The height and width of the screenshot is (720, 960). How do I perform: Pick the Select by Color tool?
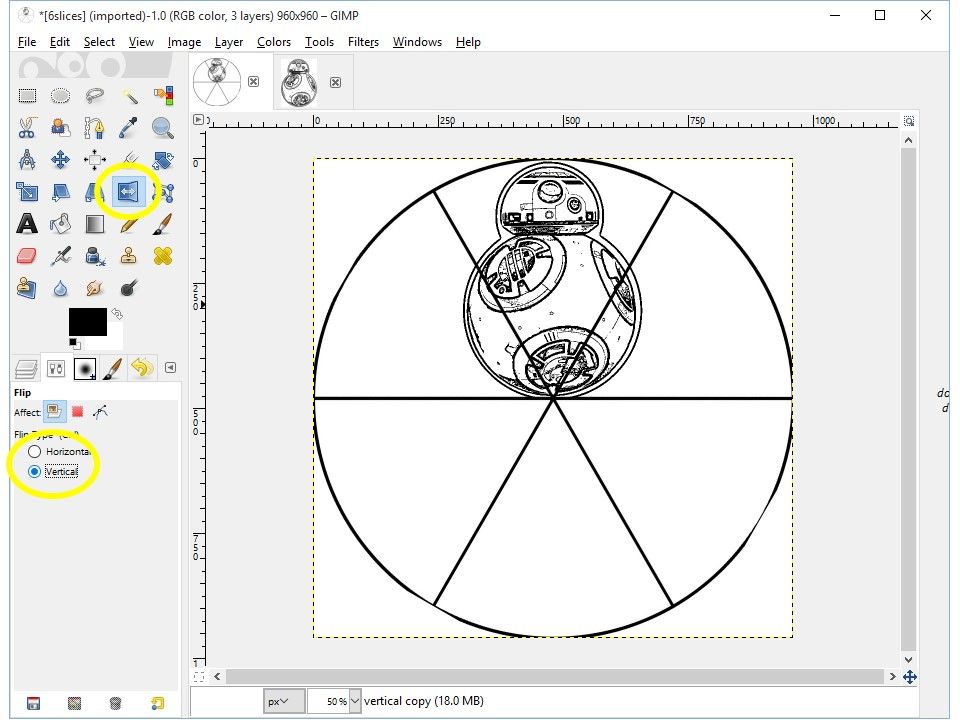pyautogui.click(x=163, y=96)
